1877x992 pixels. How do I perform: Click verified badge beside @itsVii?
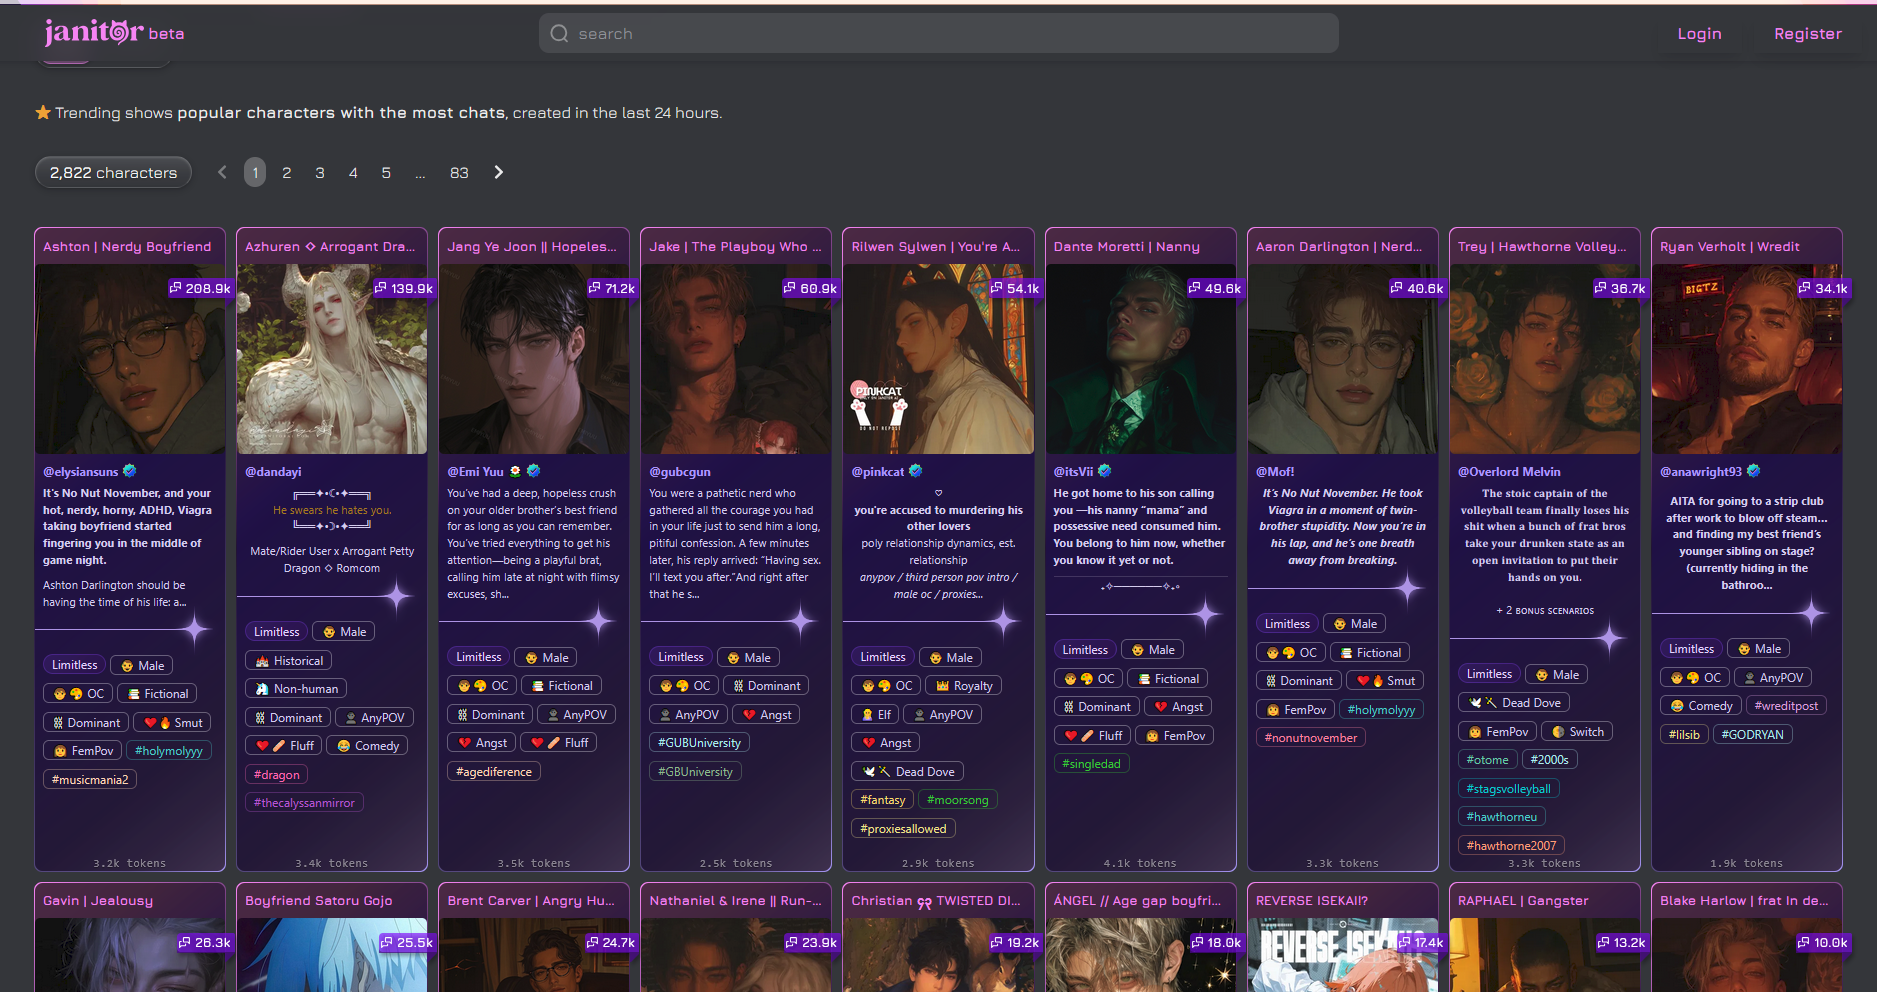1105,471
